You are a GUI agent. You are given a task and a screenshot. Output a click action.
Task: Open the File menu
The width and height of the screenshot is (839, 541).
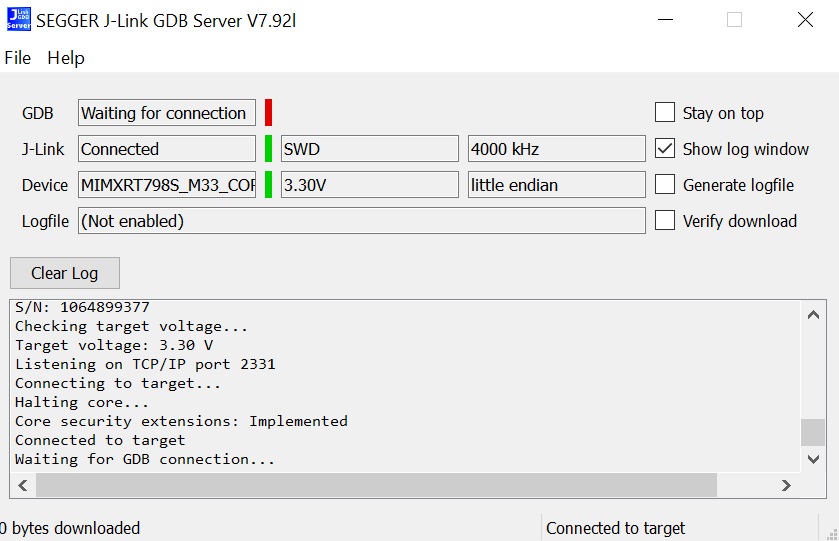pyautogui.click(x=18, y=58)
